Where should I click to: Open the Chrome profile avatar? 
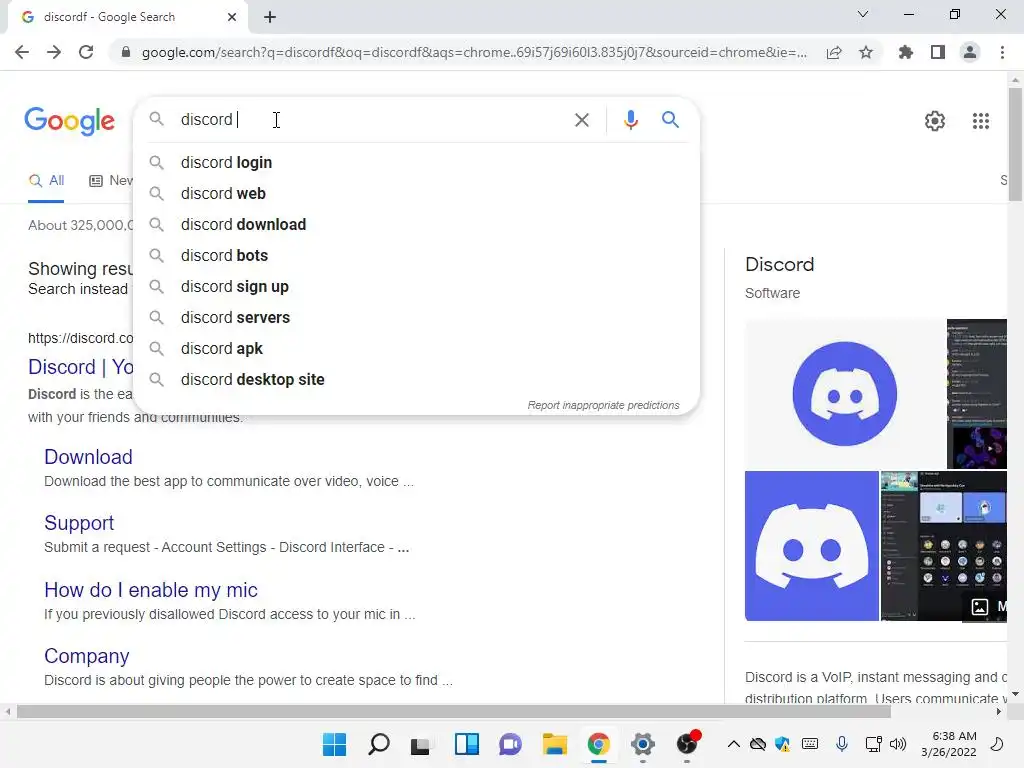click(x=970, y=52)
